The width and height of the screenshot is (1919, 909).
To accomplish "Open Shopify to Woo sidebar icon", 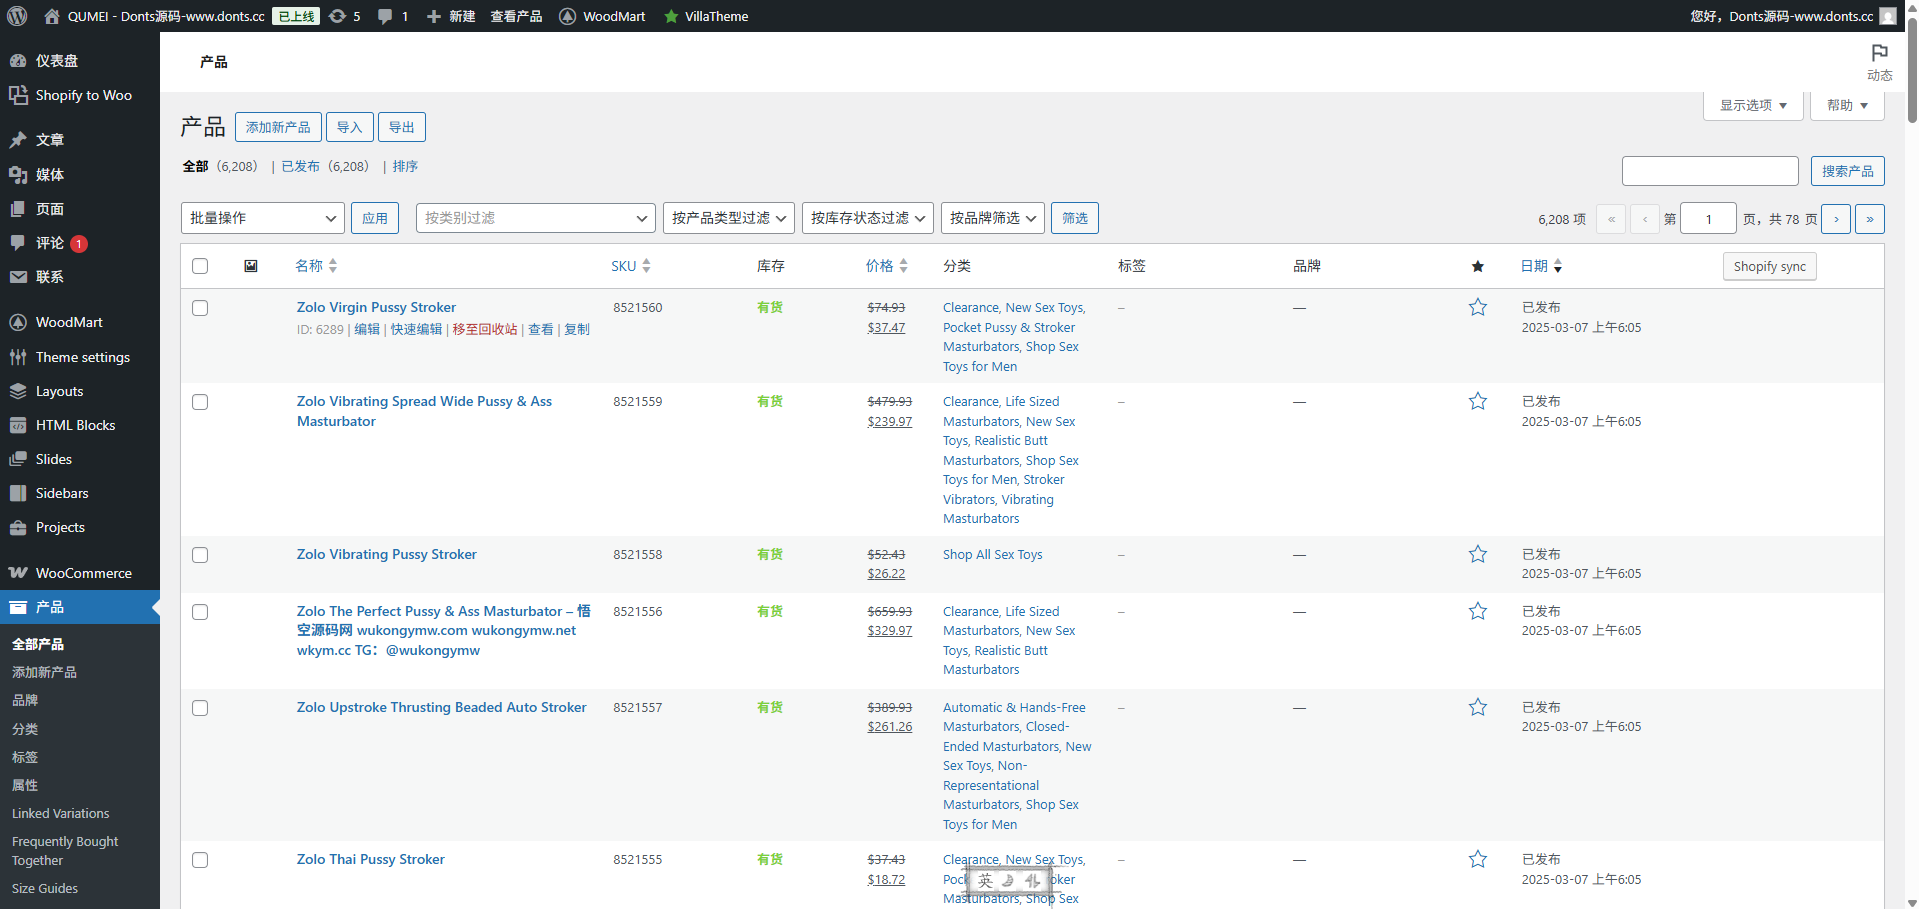I will pyautogui.click(x=18, y=95).
